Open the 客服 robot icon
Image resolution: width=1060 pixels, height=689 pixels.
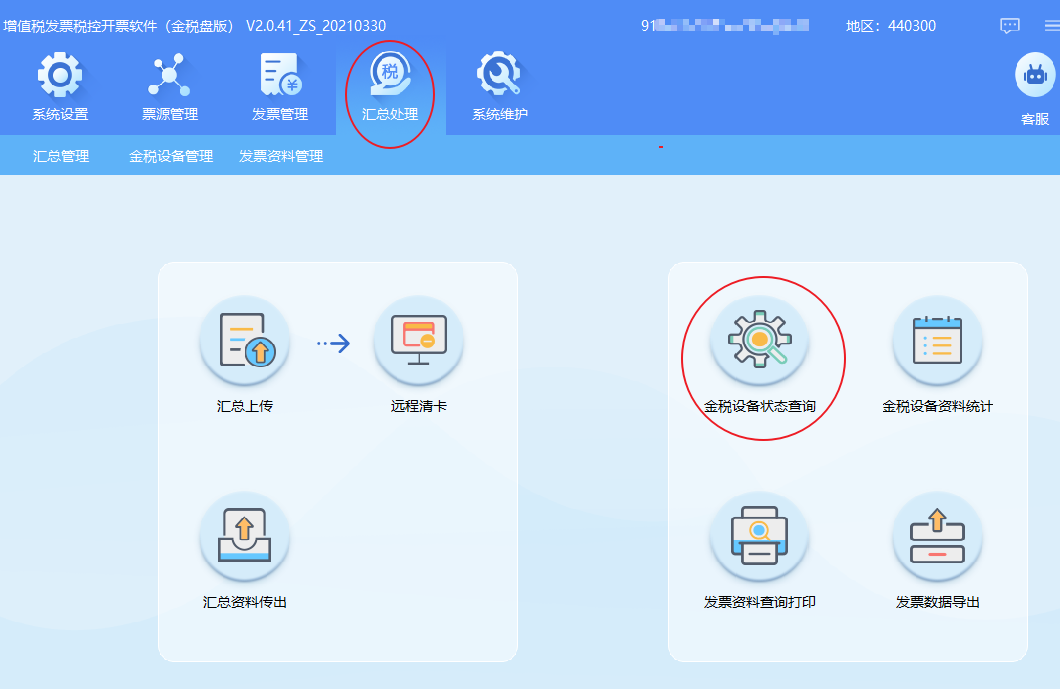coord(1035,74)
